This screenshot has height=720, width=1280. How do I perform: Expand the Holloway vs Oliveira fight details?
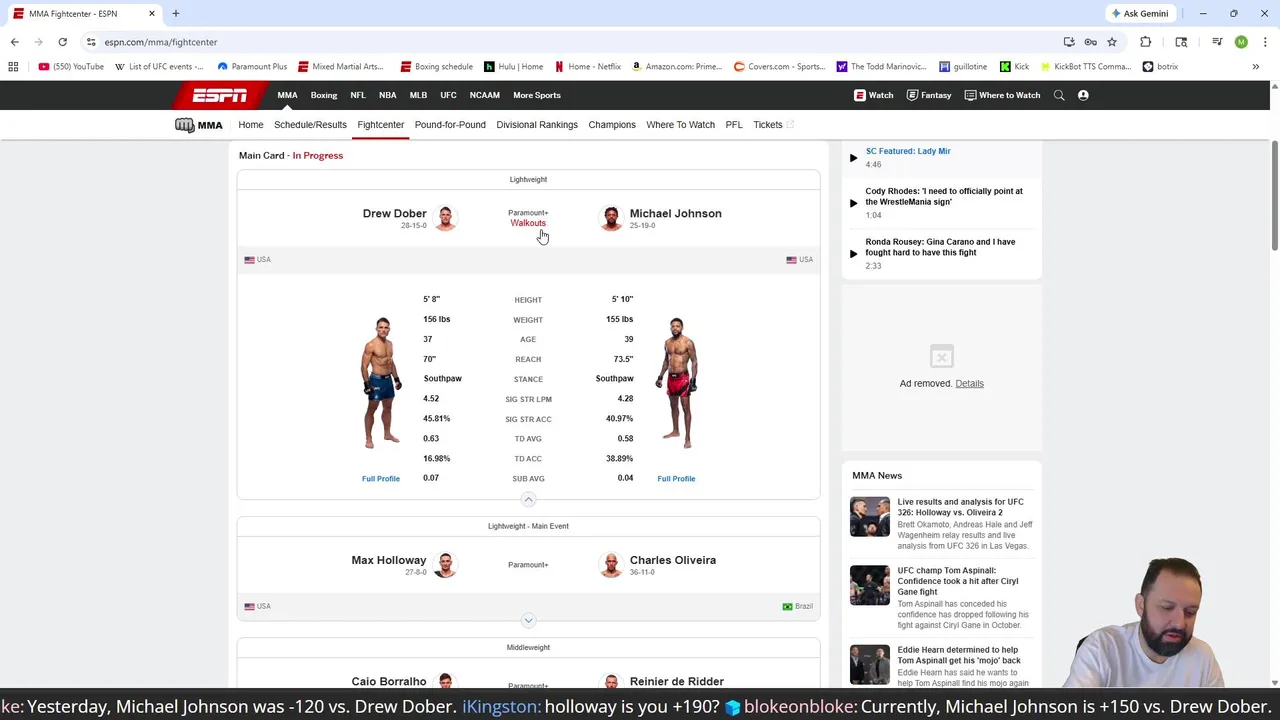coord(528,620)
